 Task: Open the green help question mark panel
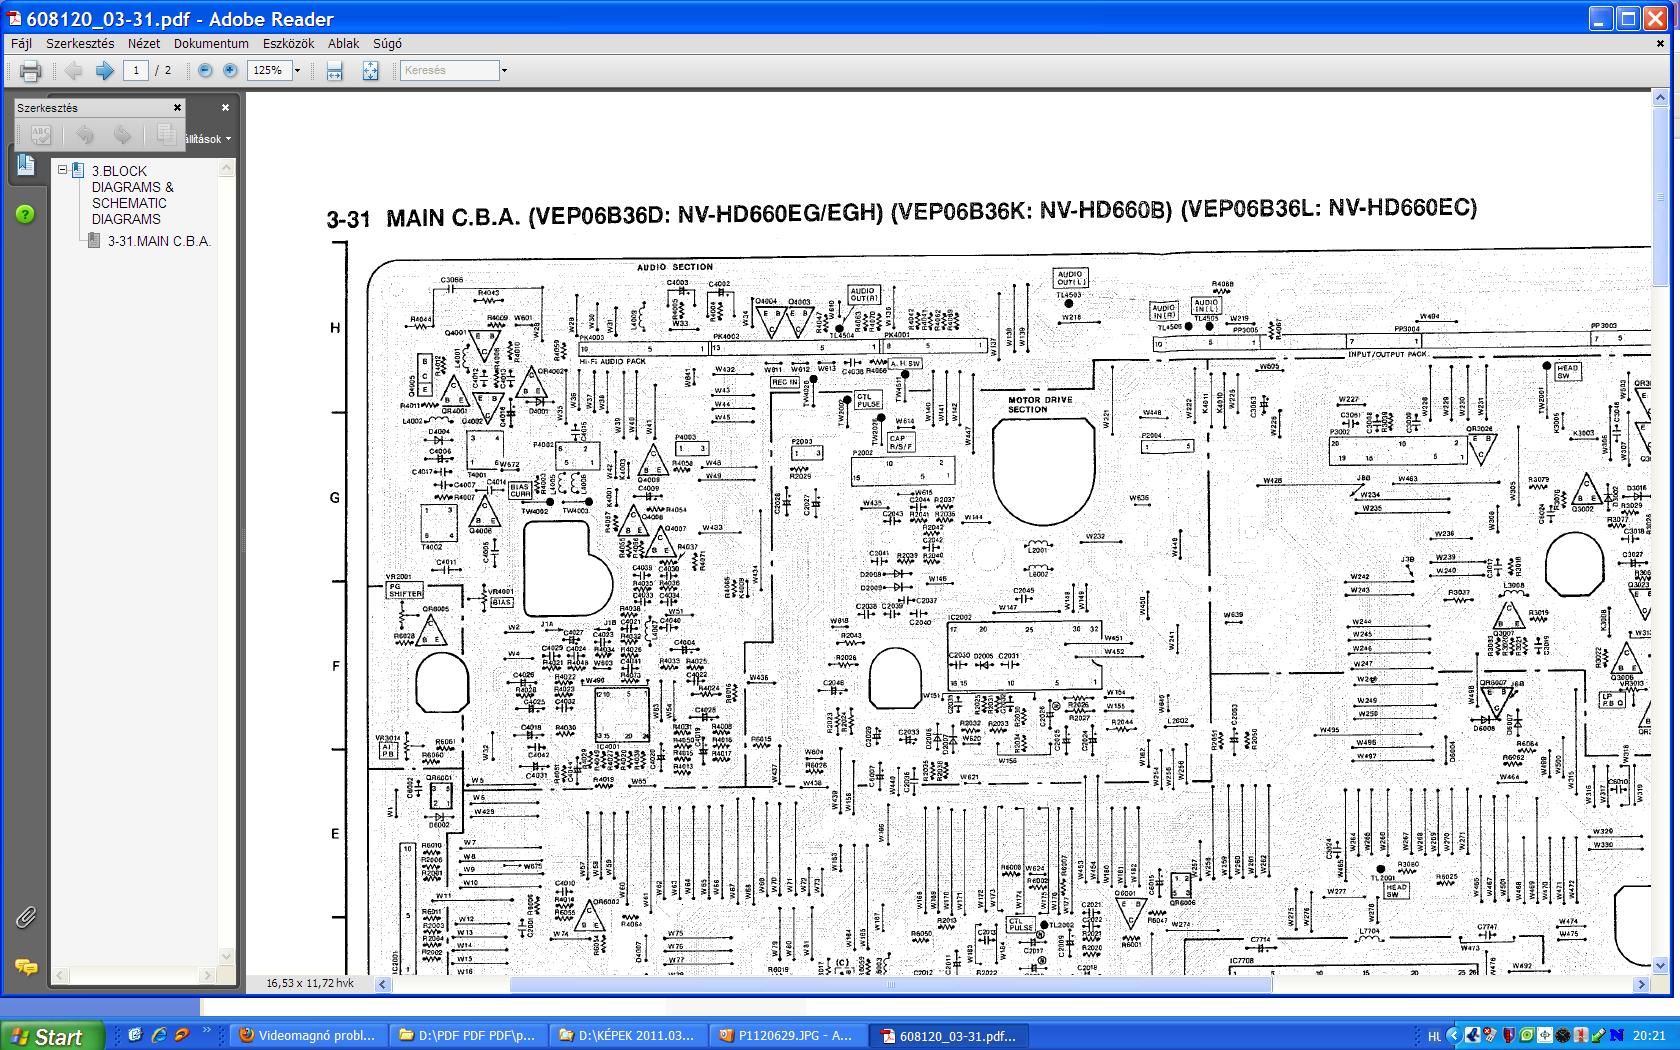tap(26, 214)
